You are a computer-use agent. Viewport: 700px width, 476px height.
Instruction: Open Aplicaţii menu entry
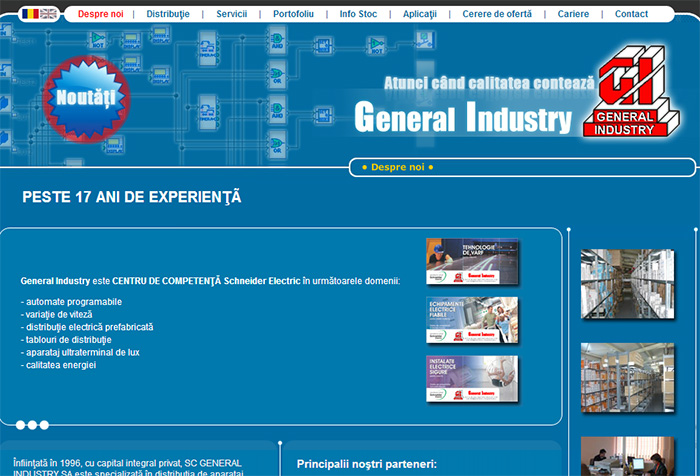420,14
